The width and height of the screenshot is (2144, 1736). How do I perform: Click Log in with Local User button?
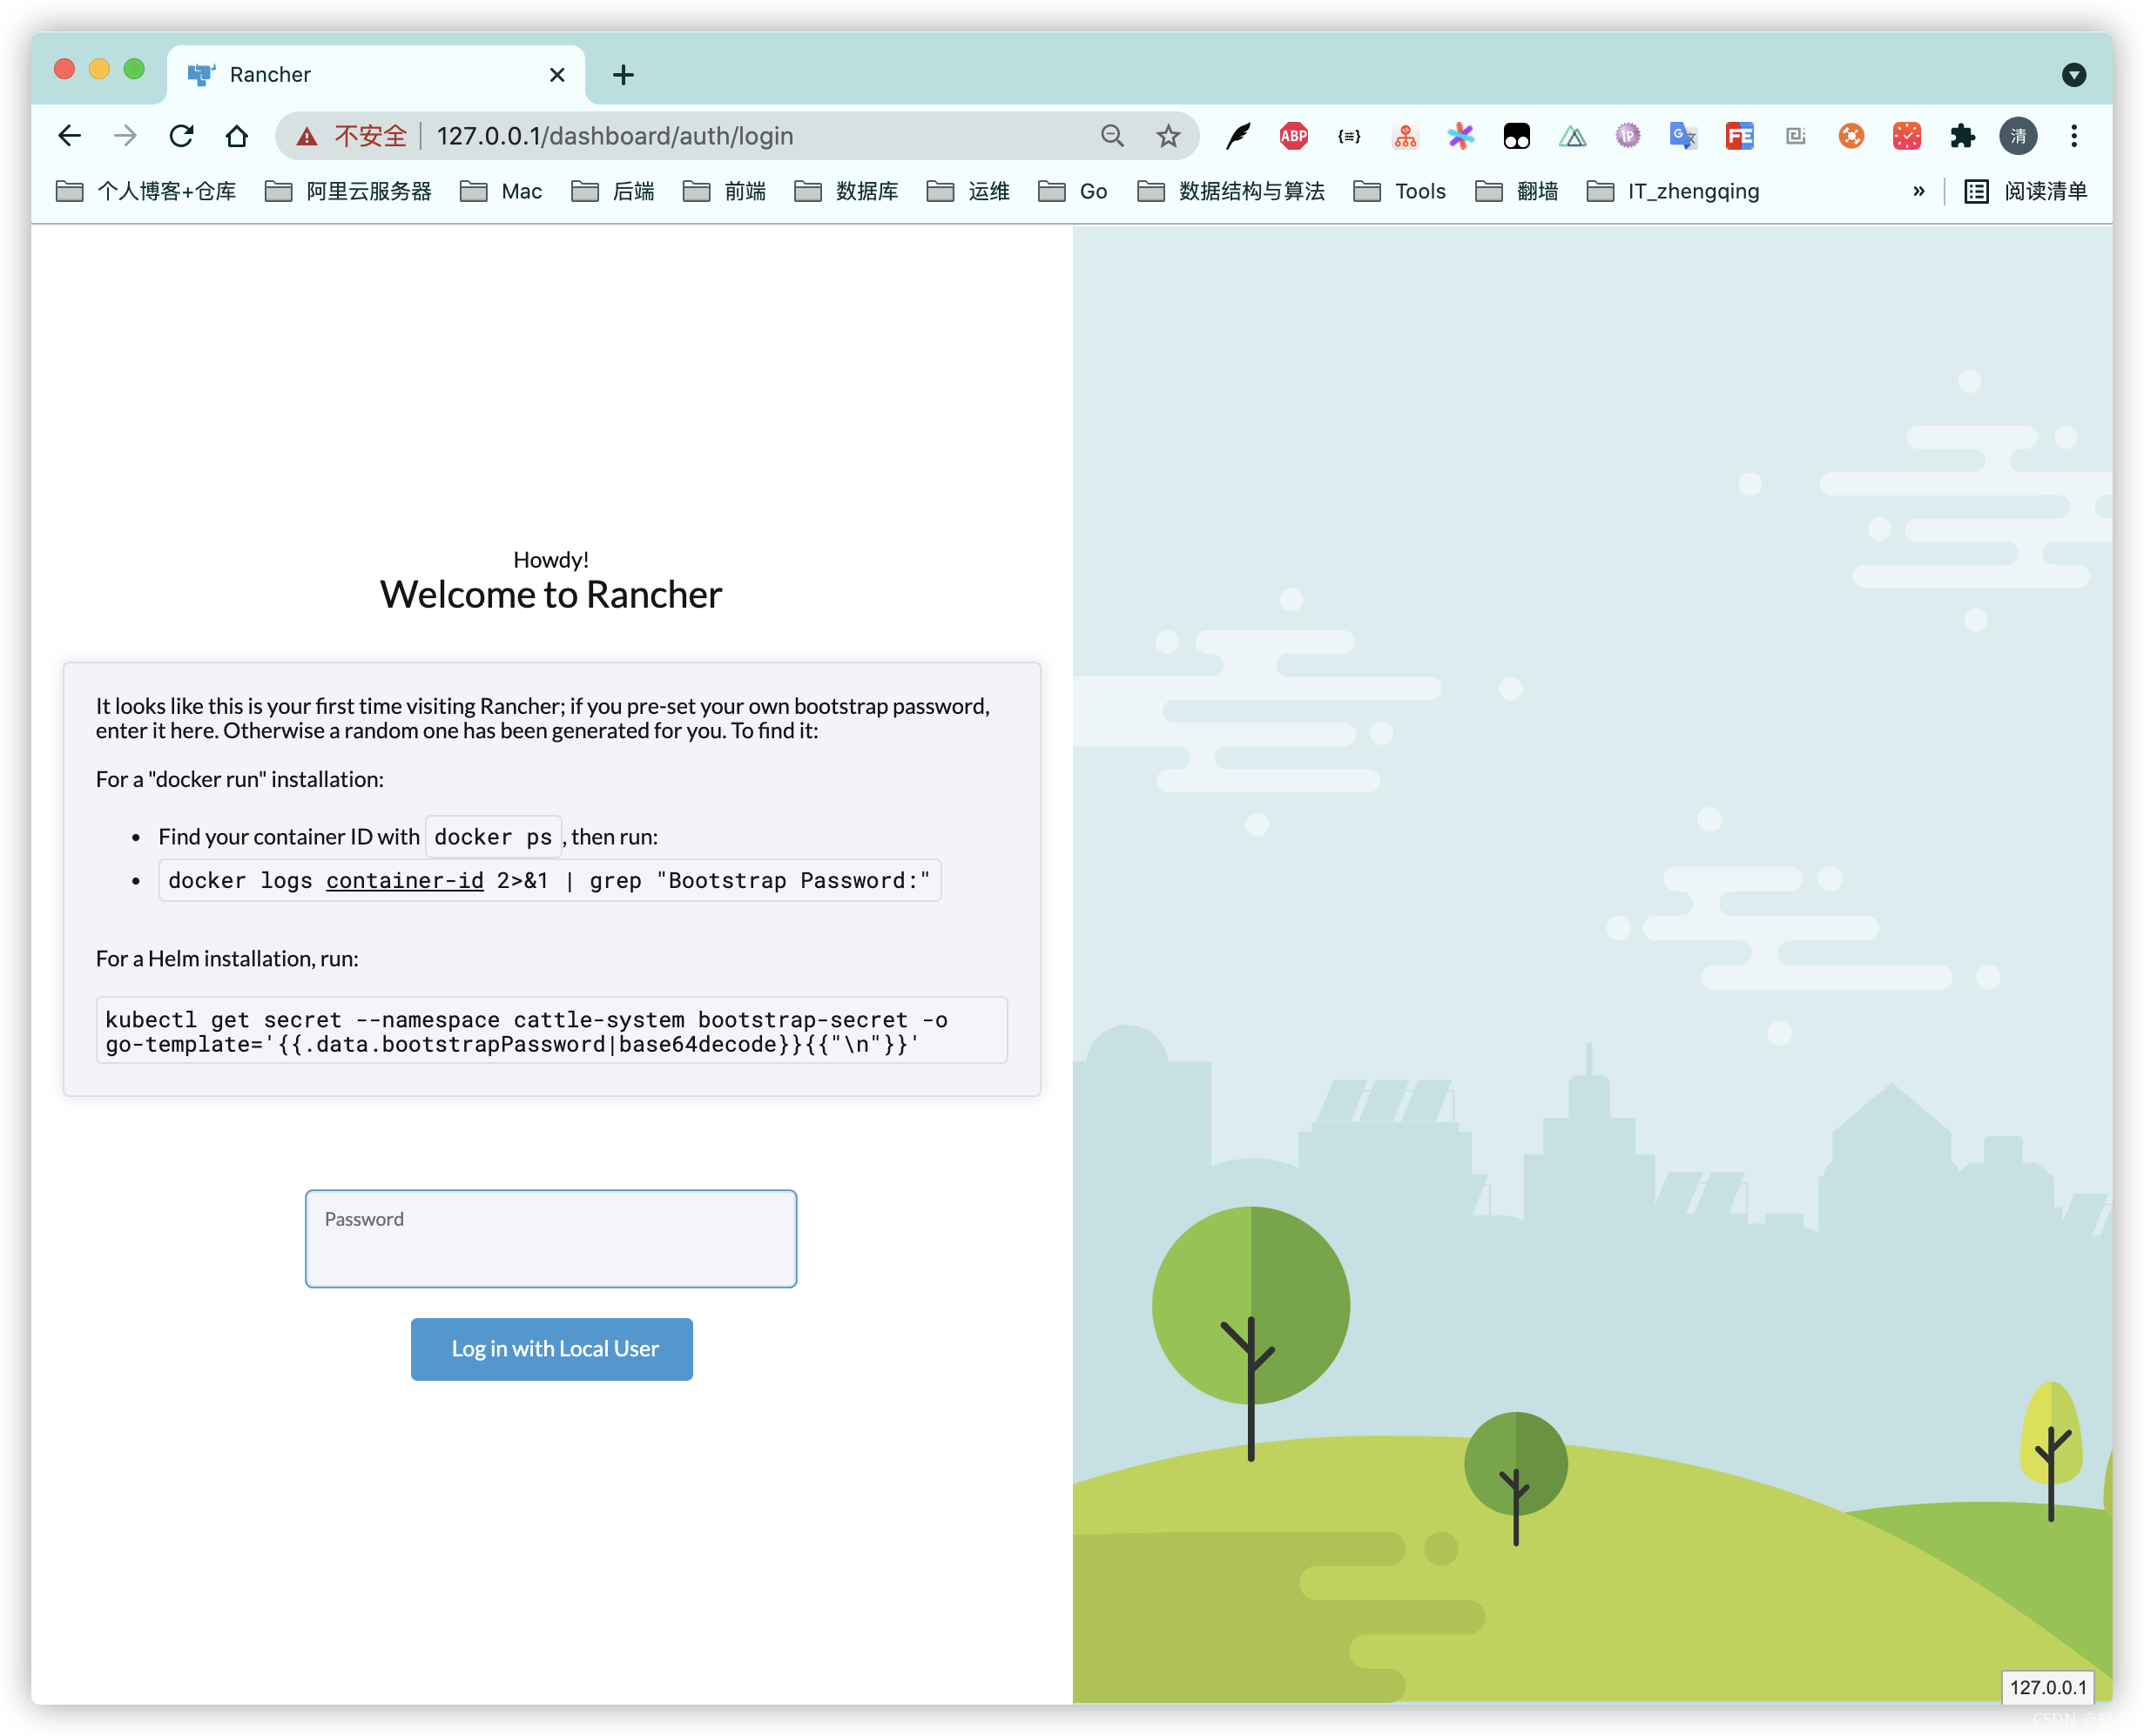tap(551, 1349)
